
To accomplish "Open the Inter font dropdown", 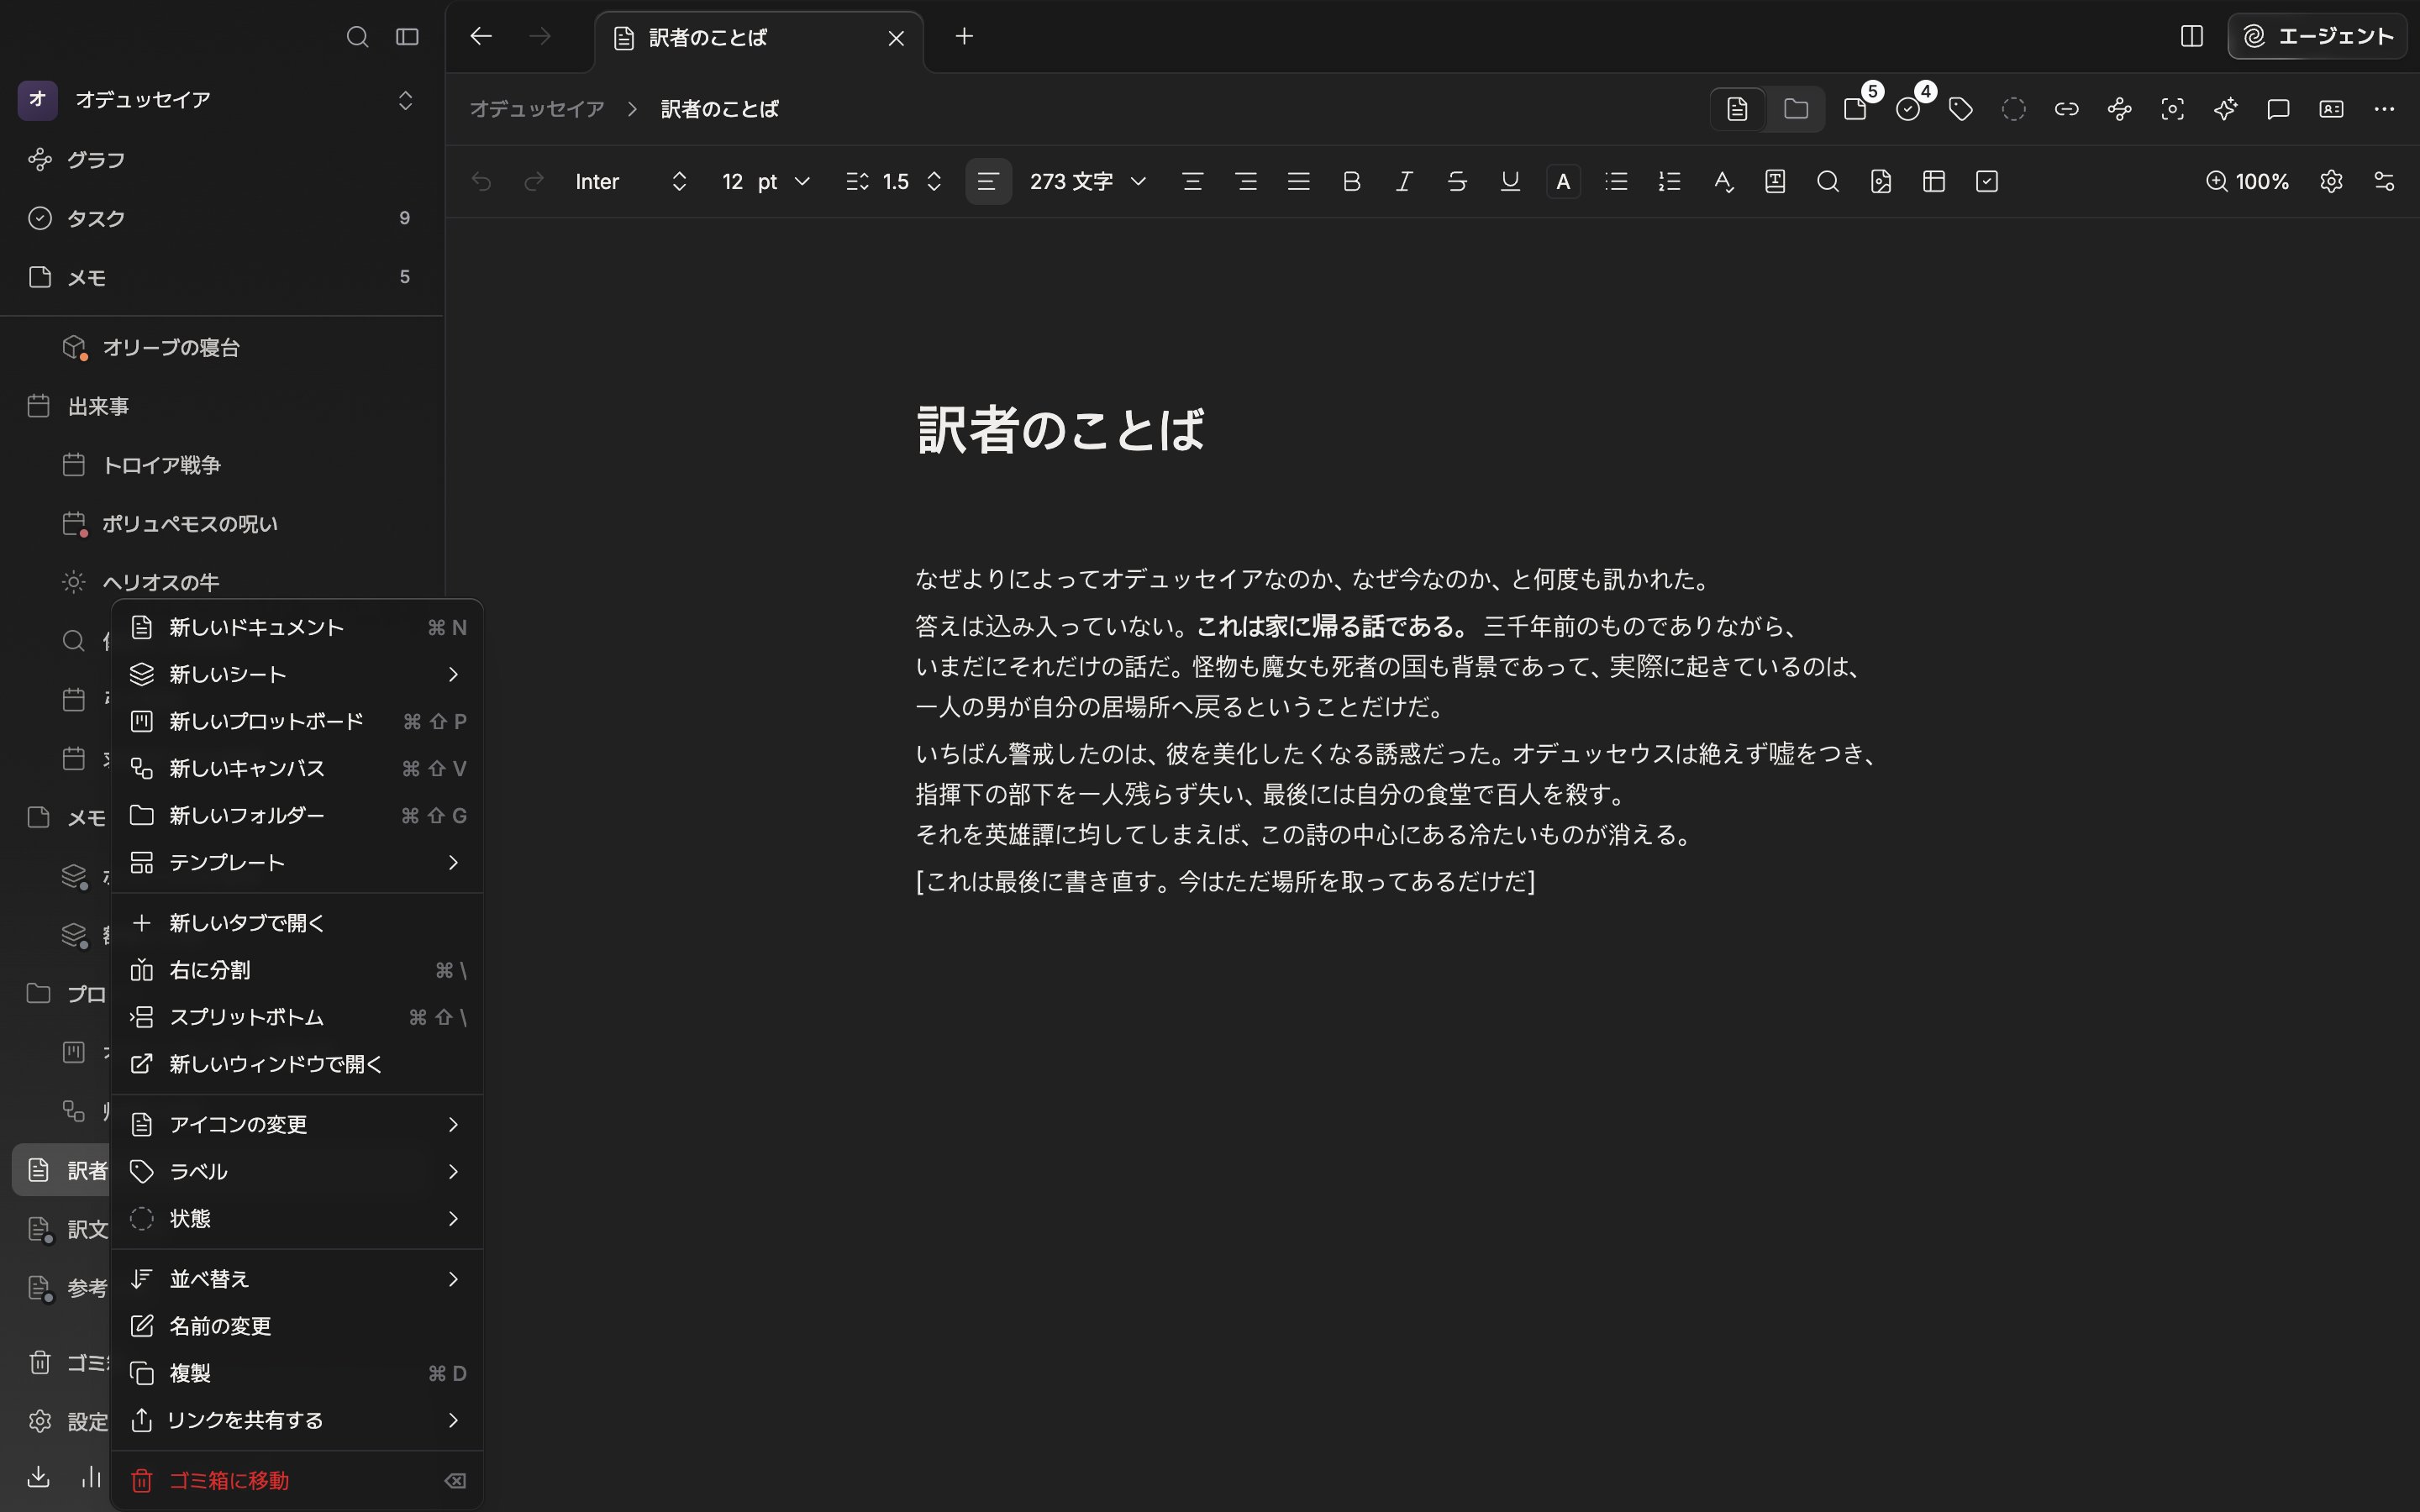I will coord(631,181).
